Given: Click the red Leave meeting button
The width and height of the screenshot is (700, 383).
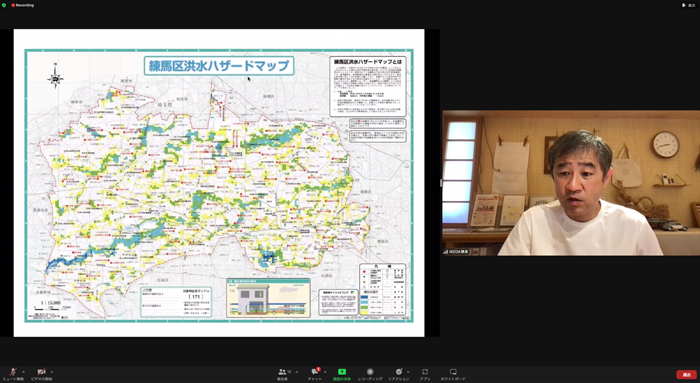Looking at the screenshot, I should [686, 375].
